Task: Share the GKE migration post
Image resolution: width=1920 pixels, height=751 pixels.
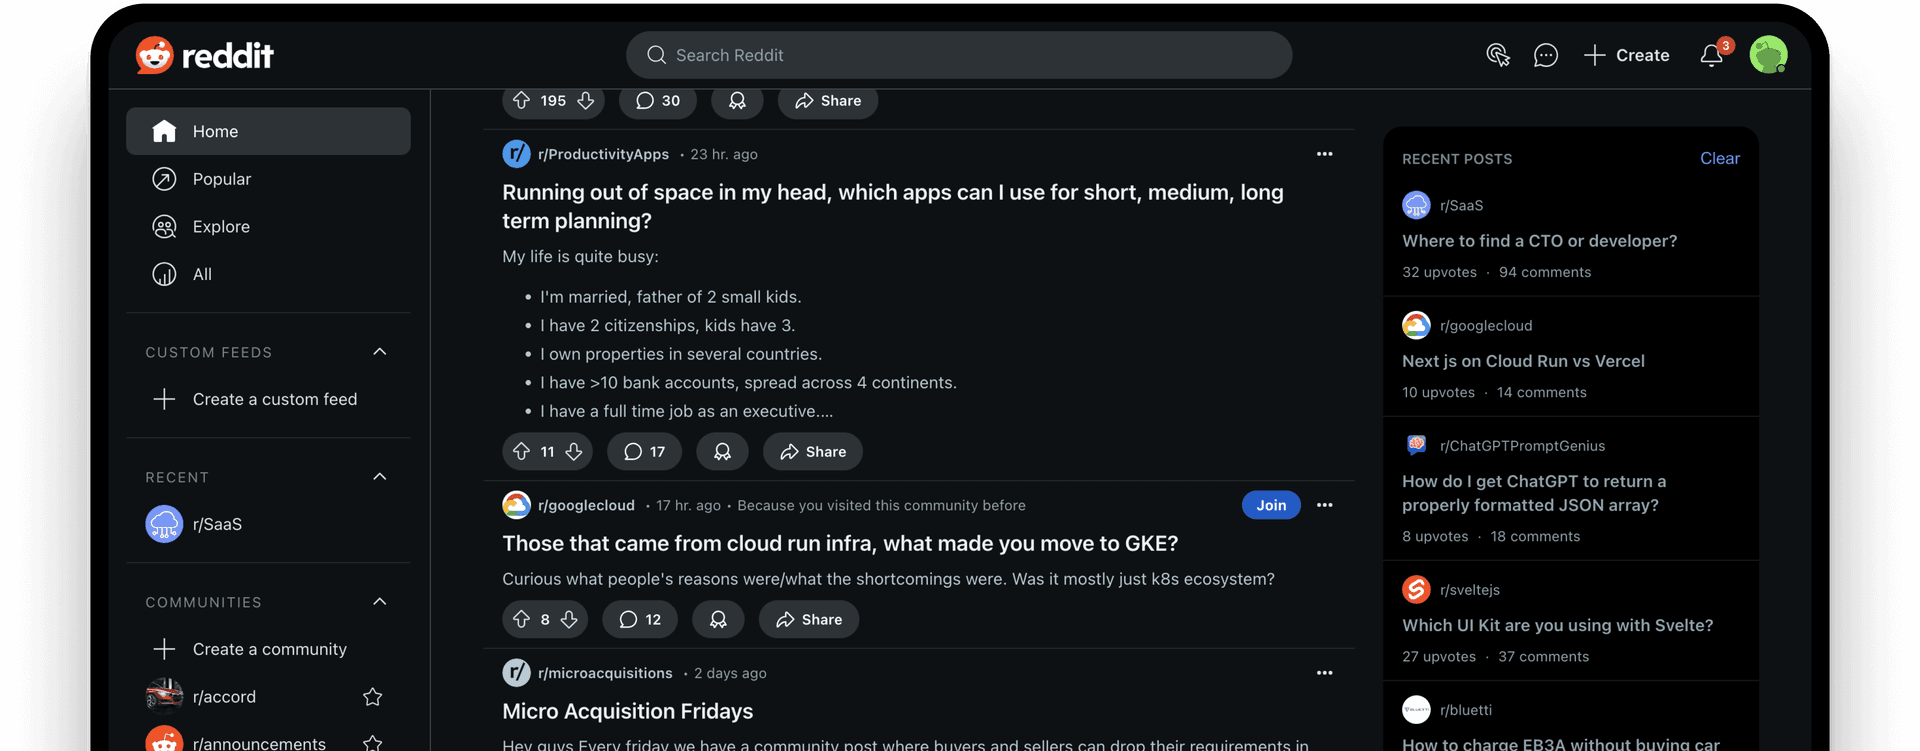Action: (x=808, y=619)
